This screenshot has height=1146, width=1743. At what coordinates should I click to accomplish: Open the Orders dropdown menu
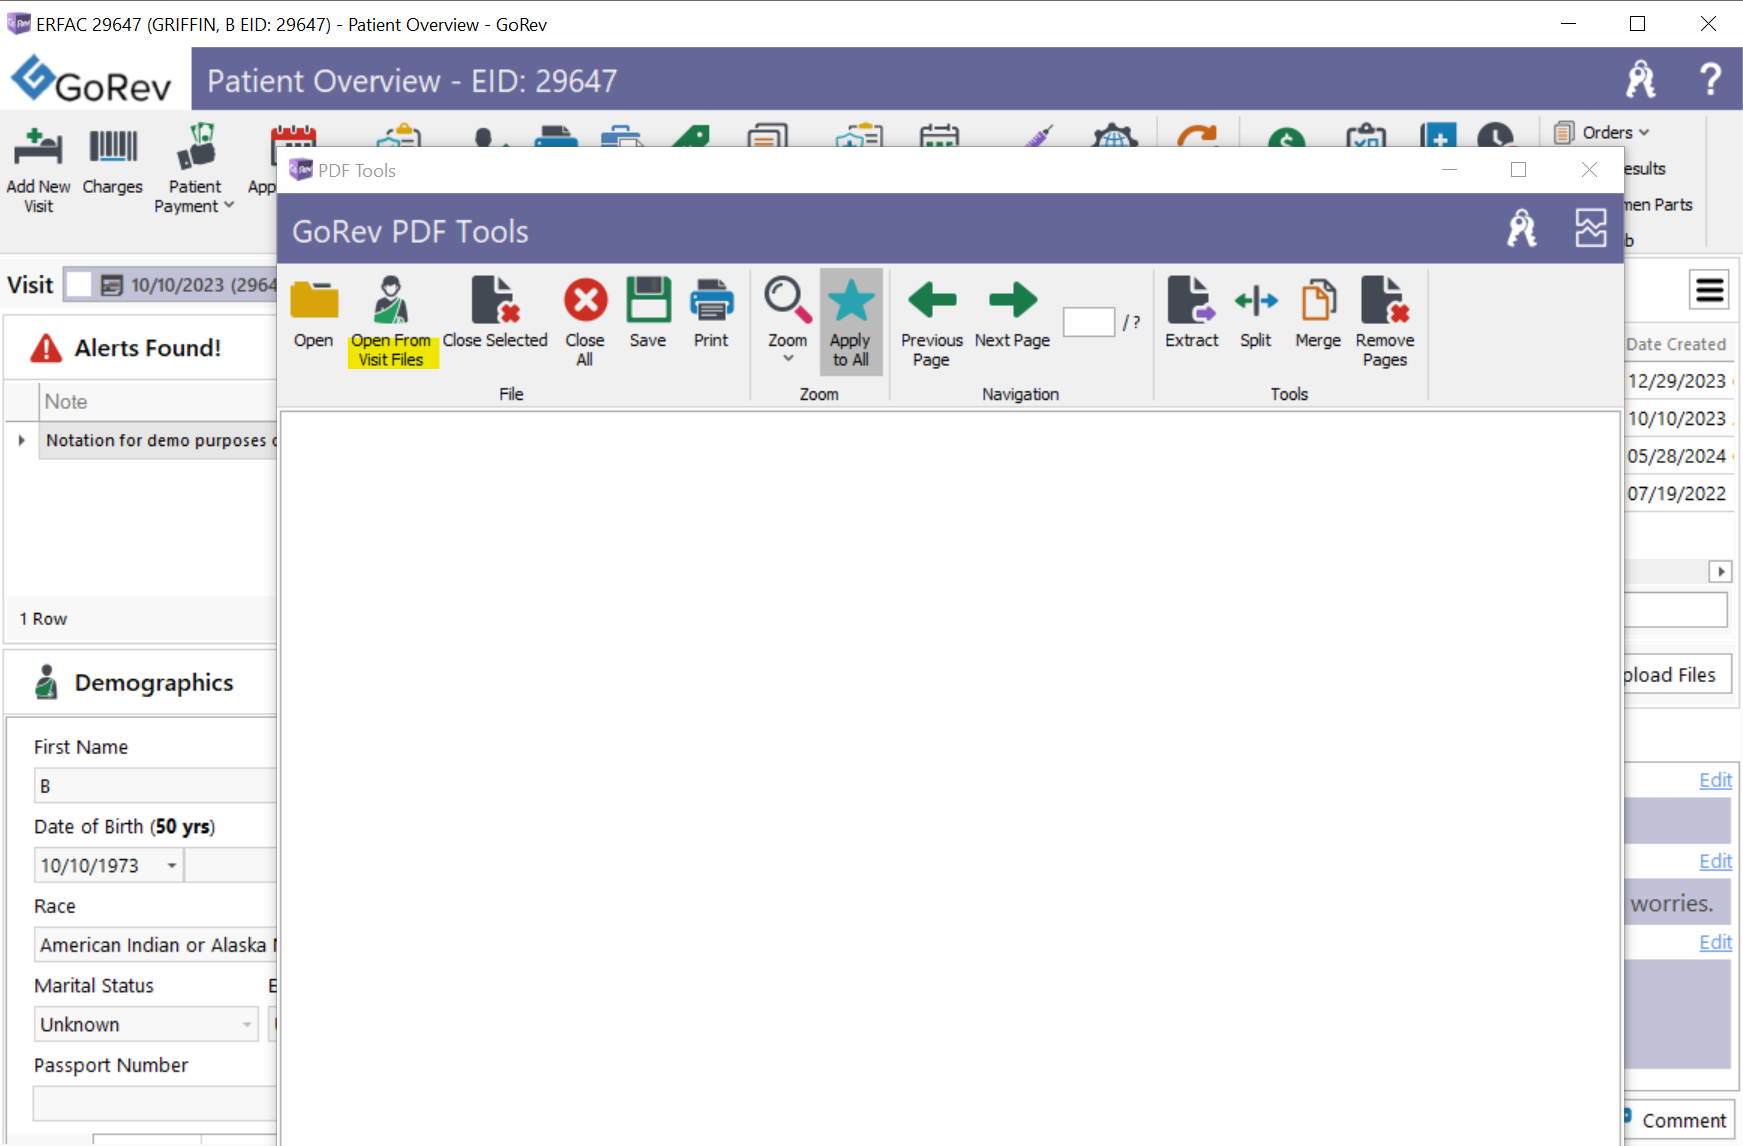pyautogui.click(x=1602, y=132)
